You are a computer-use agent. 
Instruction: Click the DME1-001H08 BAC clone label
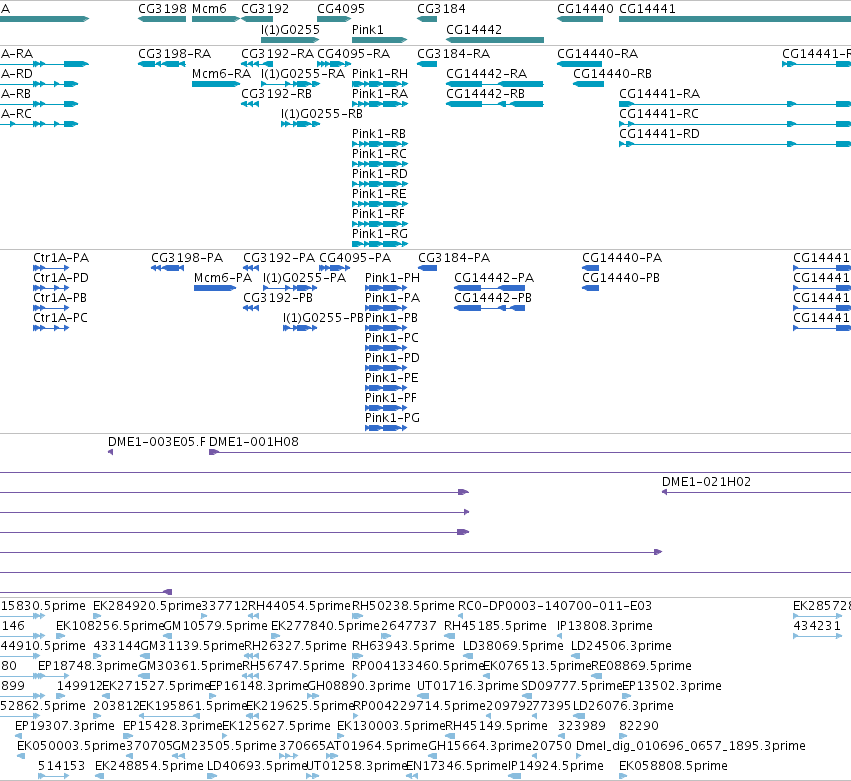[x=254, y=442]
